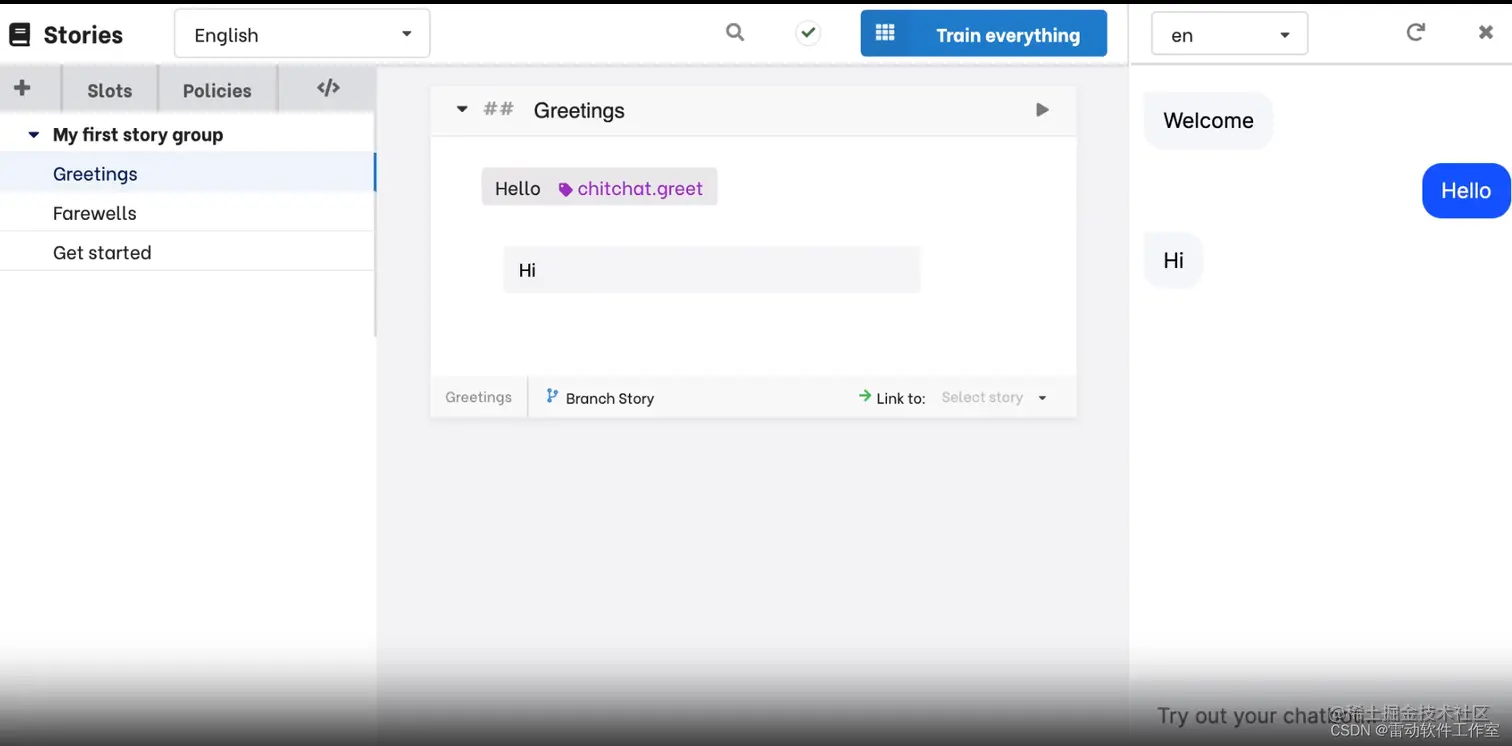The image size is (1512, 746).
Task: Open the Policies tab
Action: pos(217,90)
